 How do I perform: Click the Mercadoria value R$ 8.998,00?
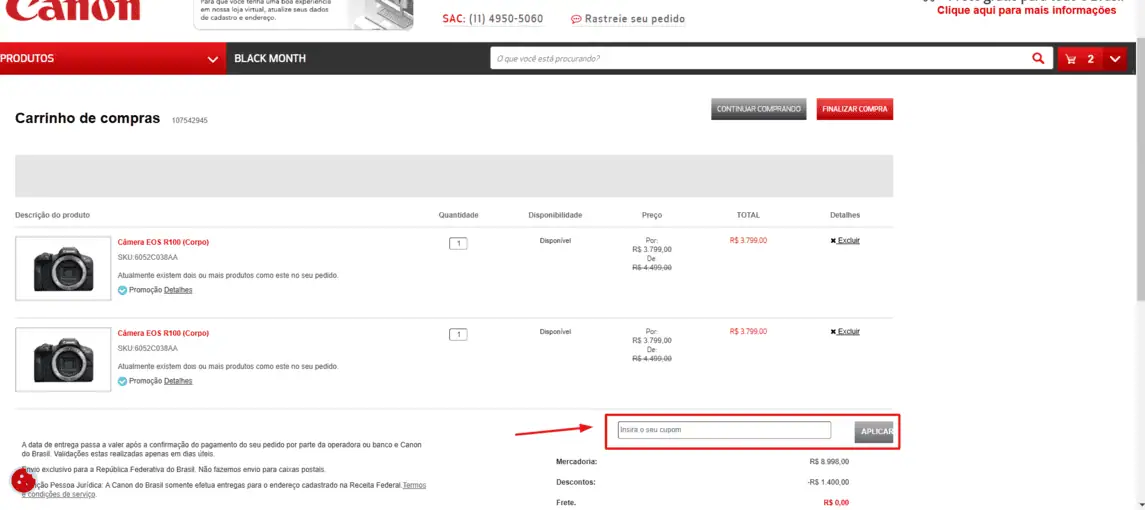click(830, 462)
